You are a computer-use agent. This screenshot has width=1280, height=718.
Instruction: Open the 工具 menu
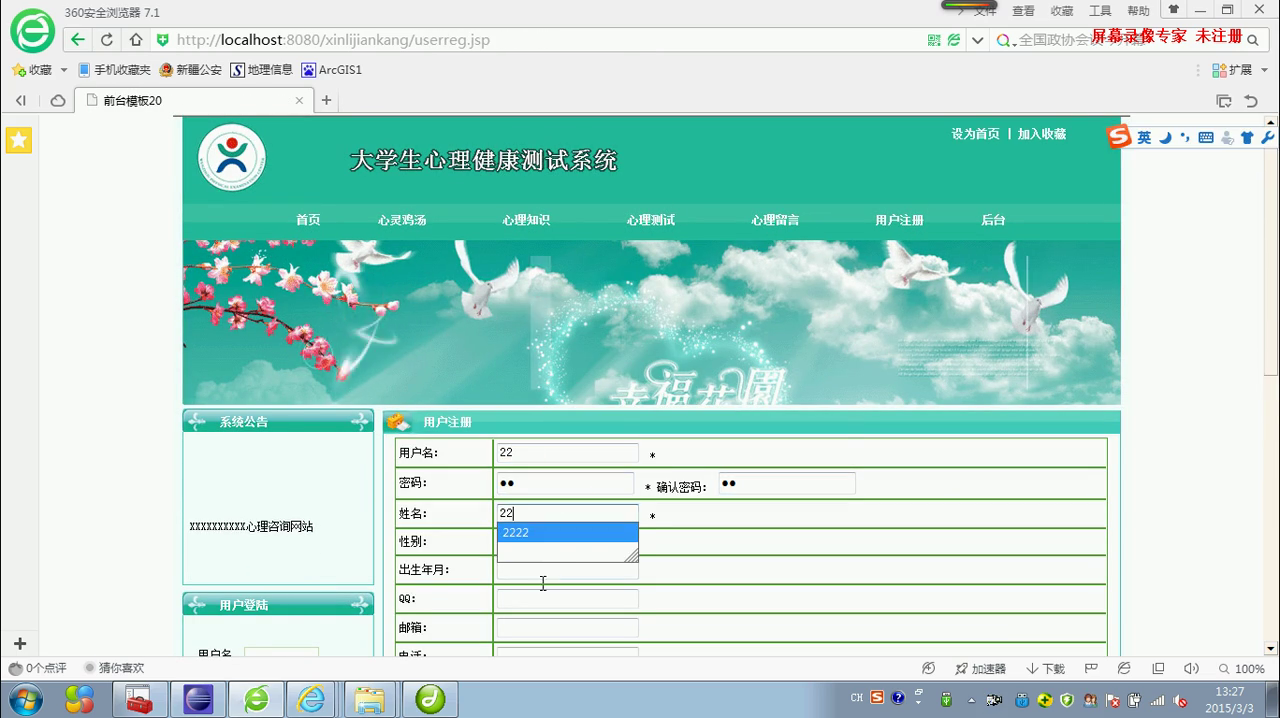(x=1100, y=11)
